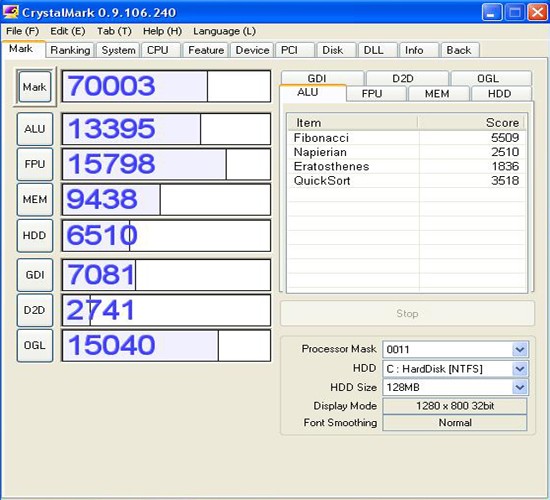
Task: Open the Help (H) menu
Action: tap(162, 31)
